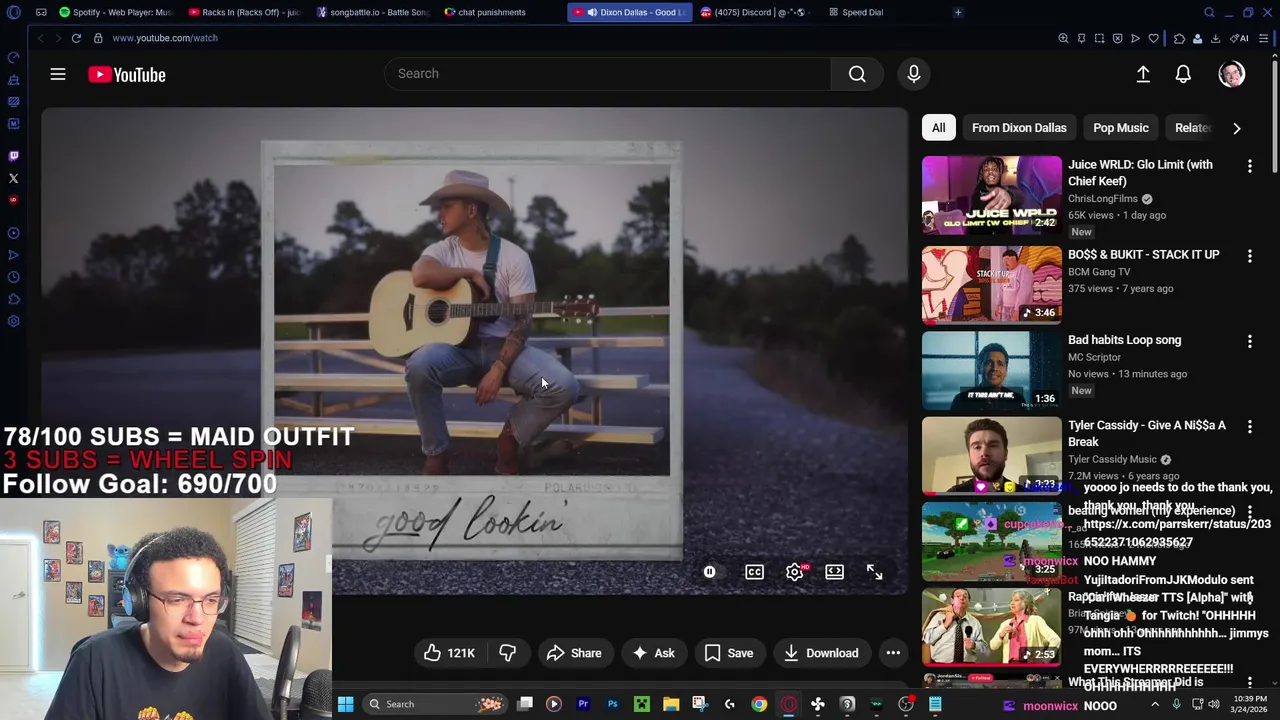The image size is (1280, 720).
Task: Show hidden system tray icons chevron
Action: 1155,704
